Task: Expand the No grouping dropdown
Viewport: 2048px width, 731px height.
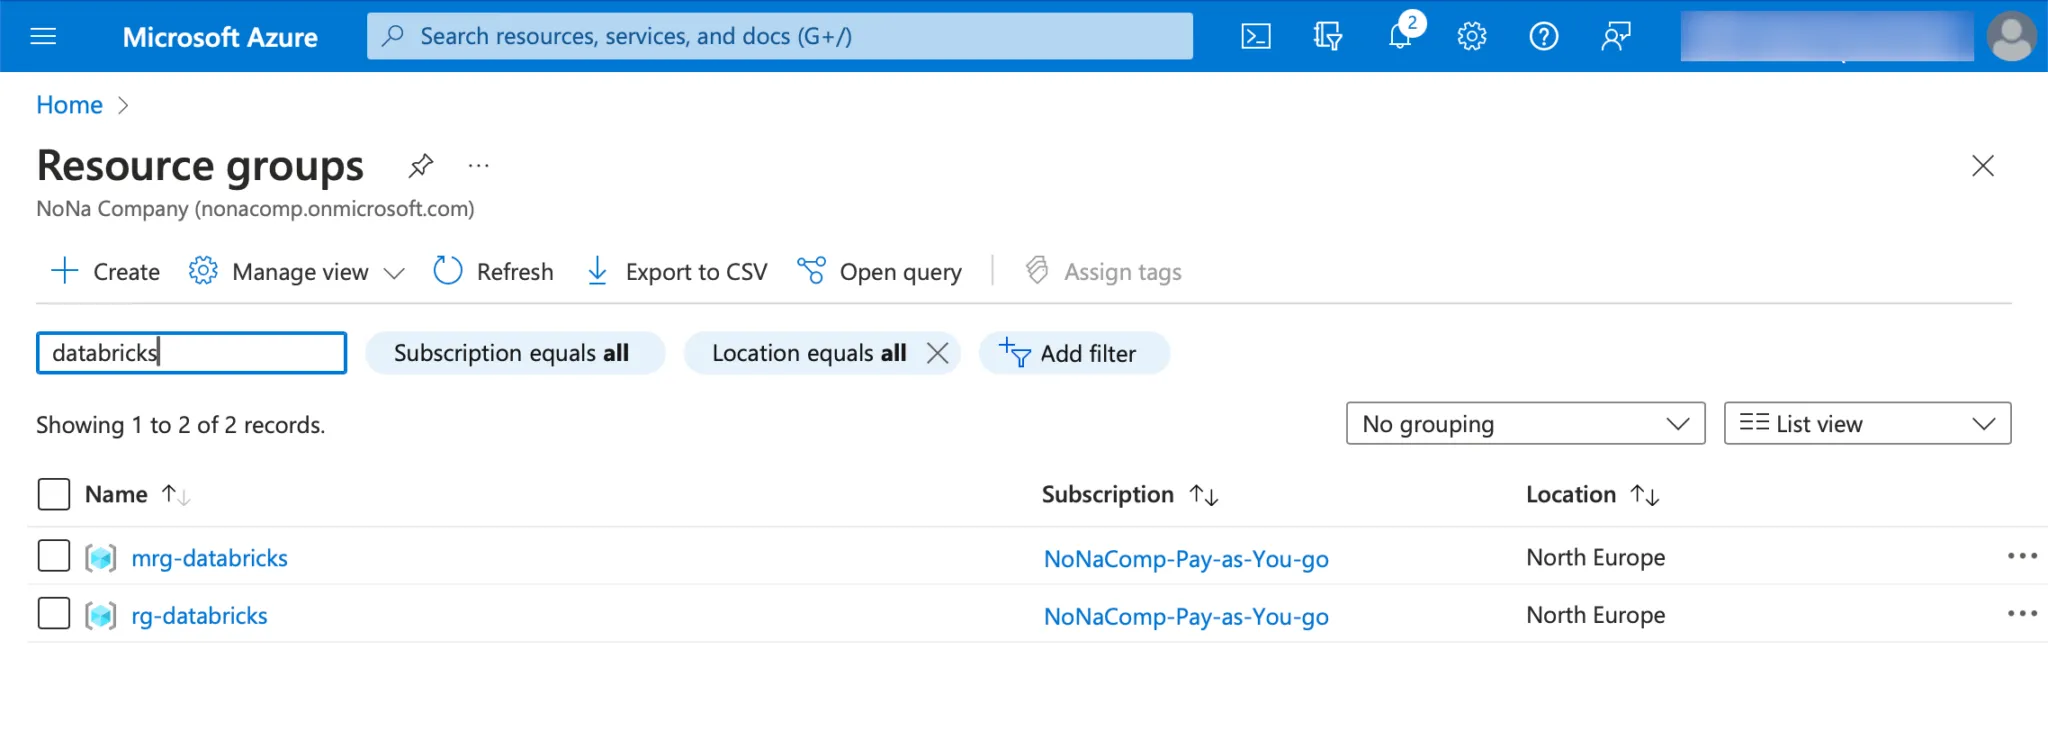Action: click(1524, 424)
